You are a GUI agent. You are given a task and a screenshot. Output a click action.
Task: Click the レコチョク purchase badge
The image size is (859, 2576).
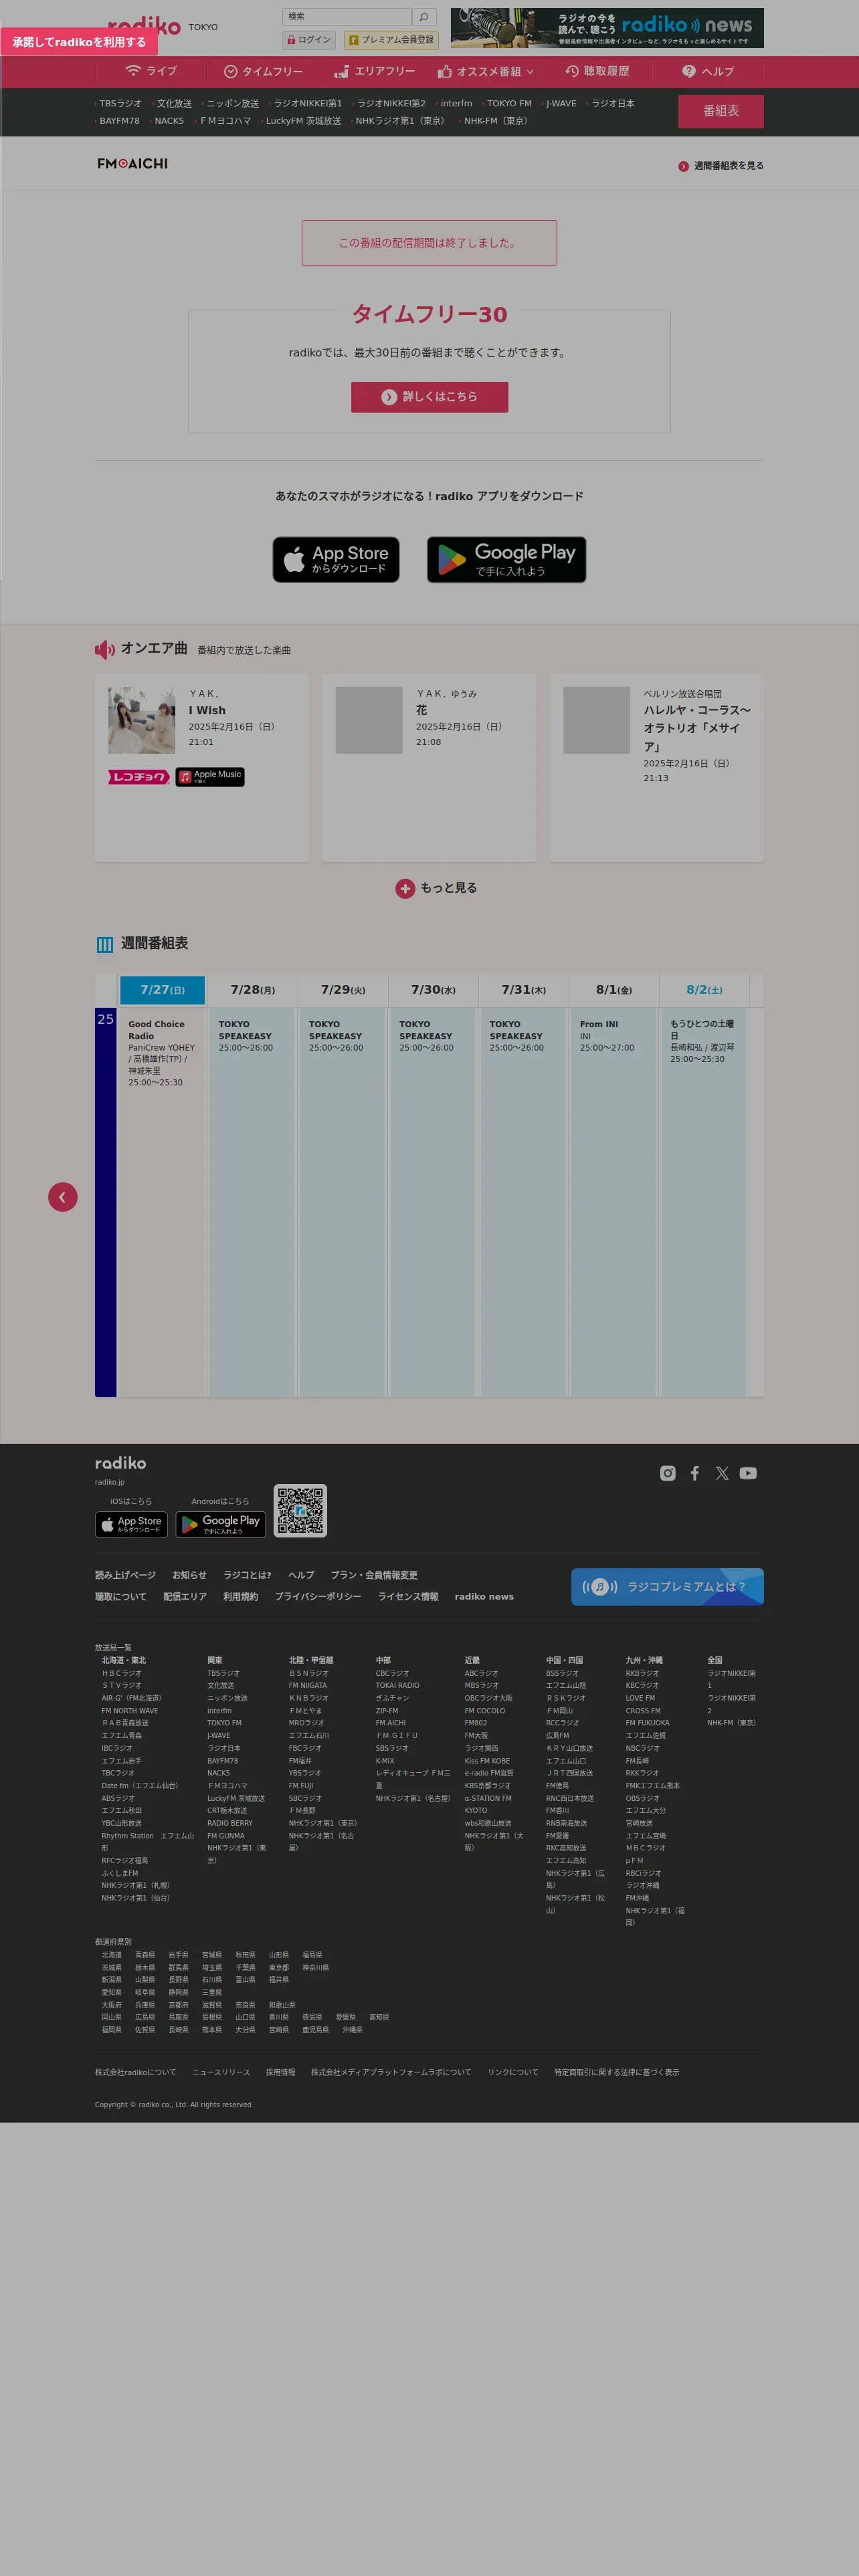click(x=139, y=777)
